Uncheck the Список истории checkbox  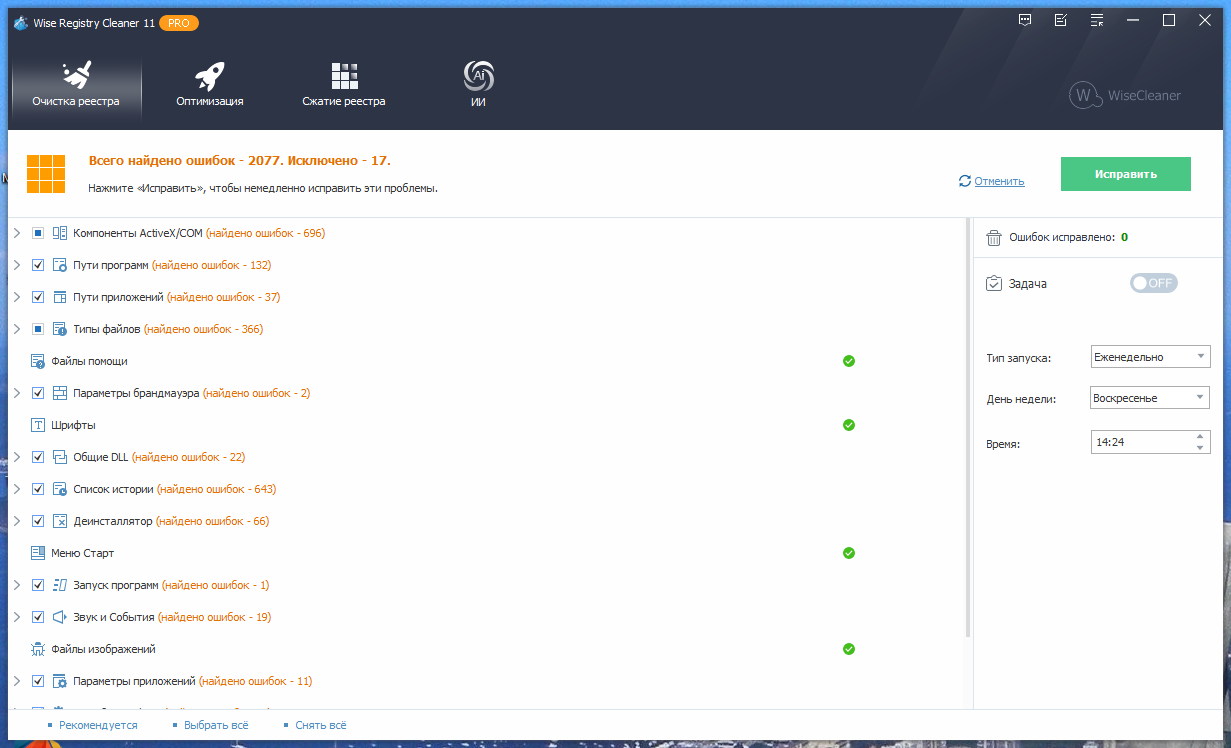click(x=38, y=489)
